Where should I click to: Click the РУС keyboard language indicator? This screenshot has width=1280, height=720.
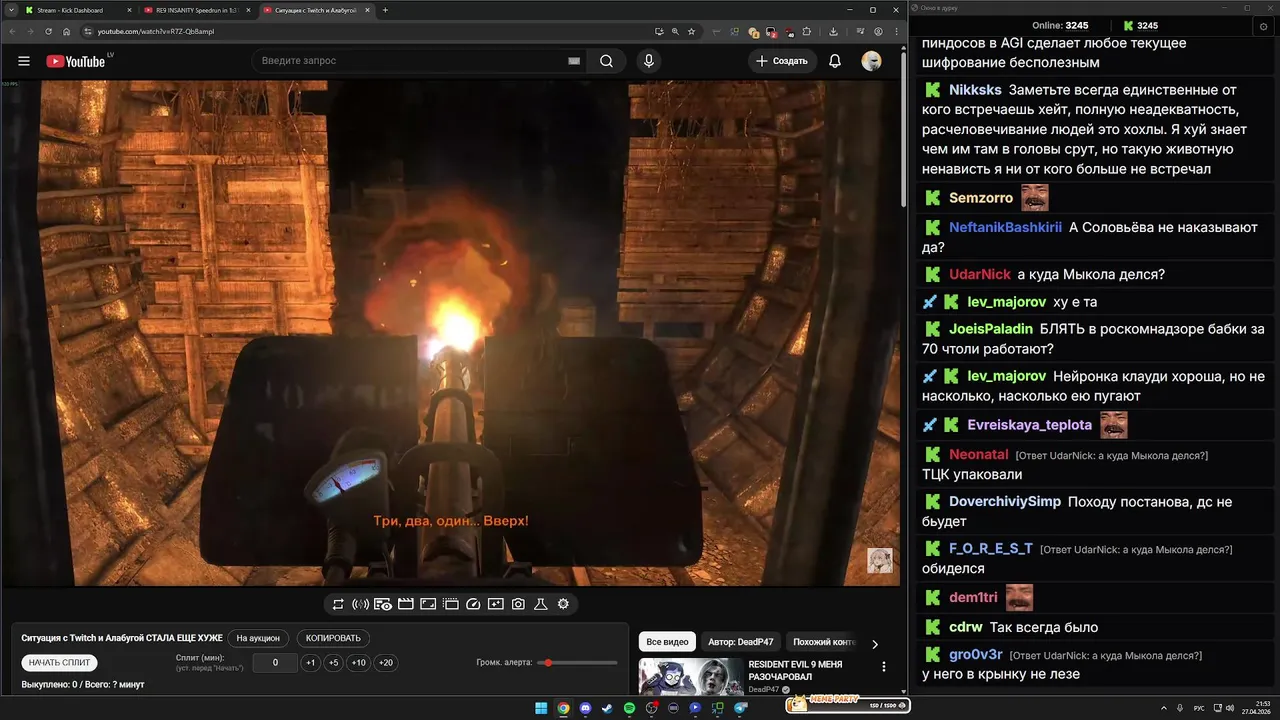point(1200,708)
